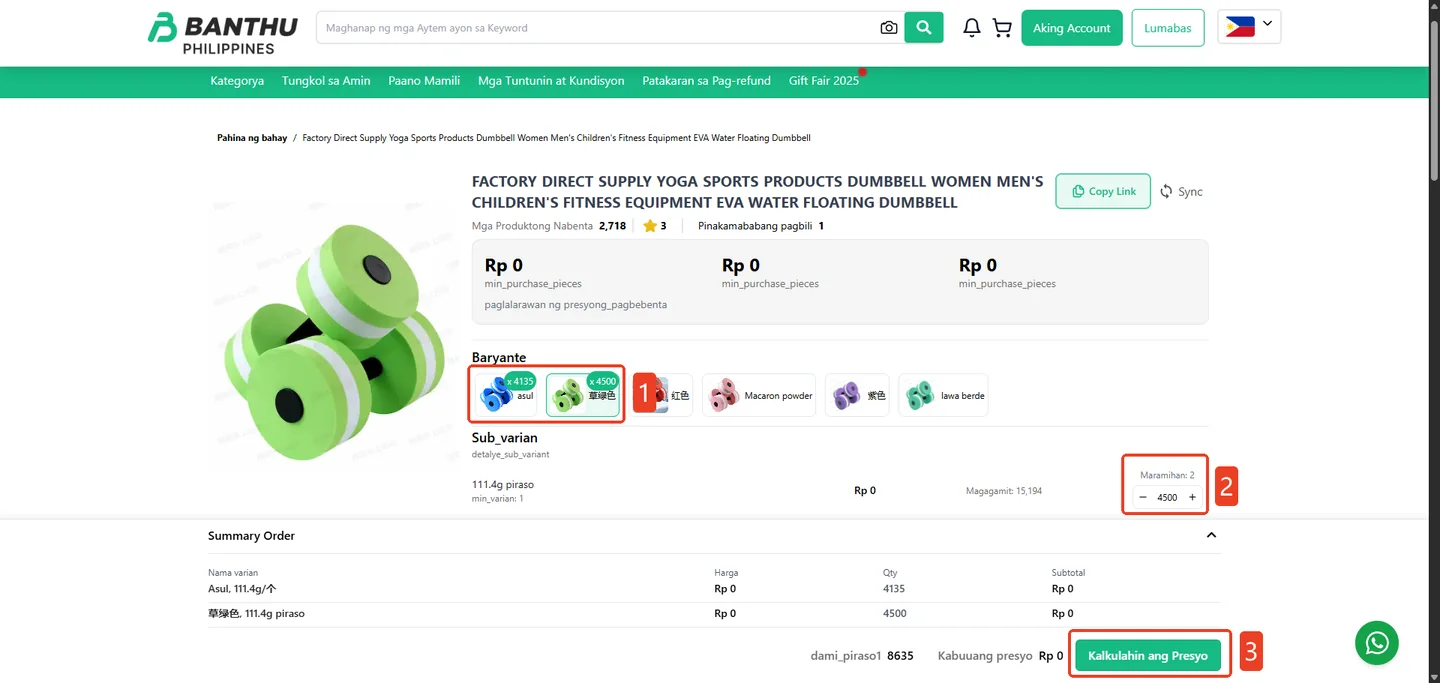Select the 红色 red variant
This screenshot has width=1440, height=683.
tap(663, 395)
